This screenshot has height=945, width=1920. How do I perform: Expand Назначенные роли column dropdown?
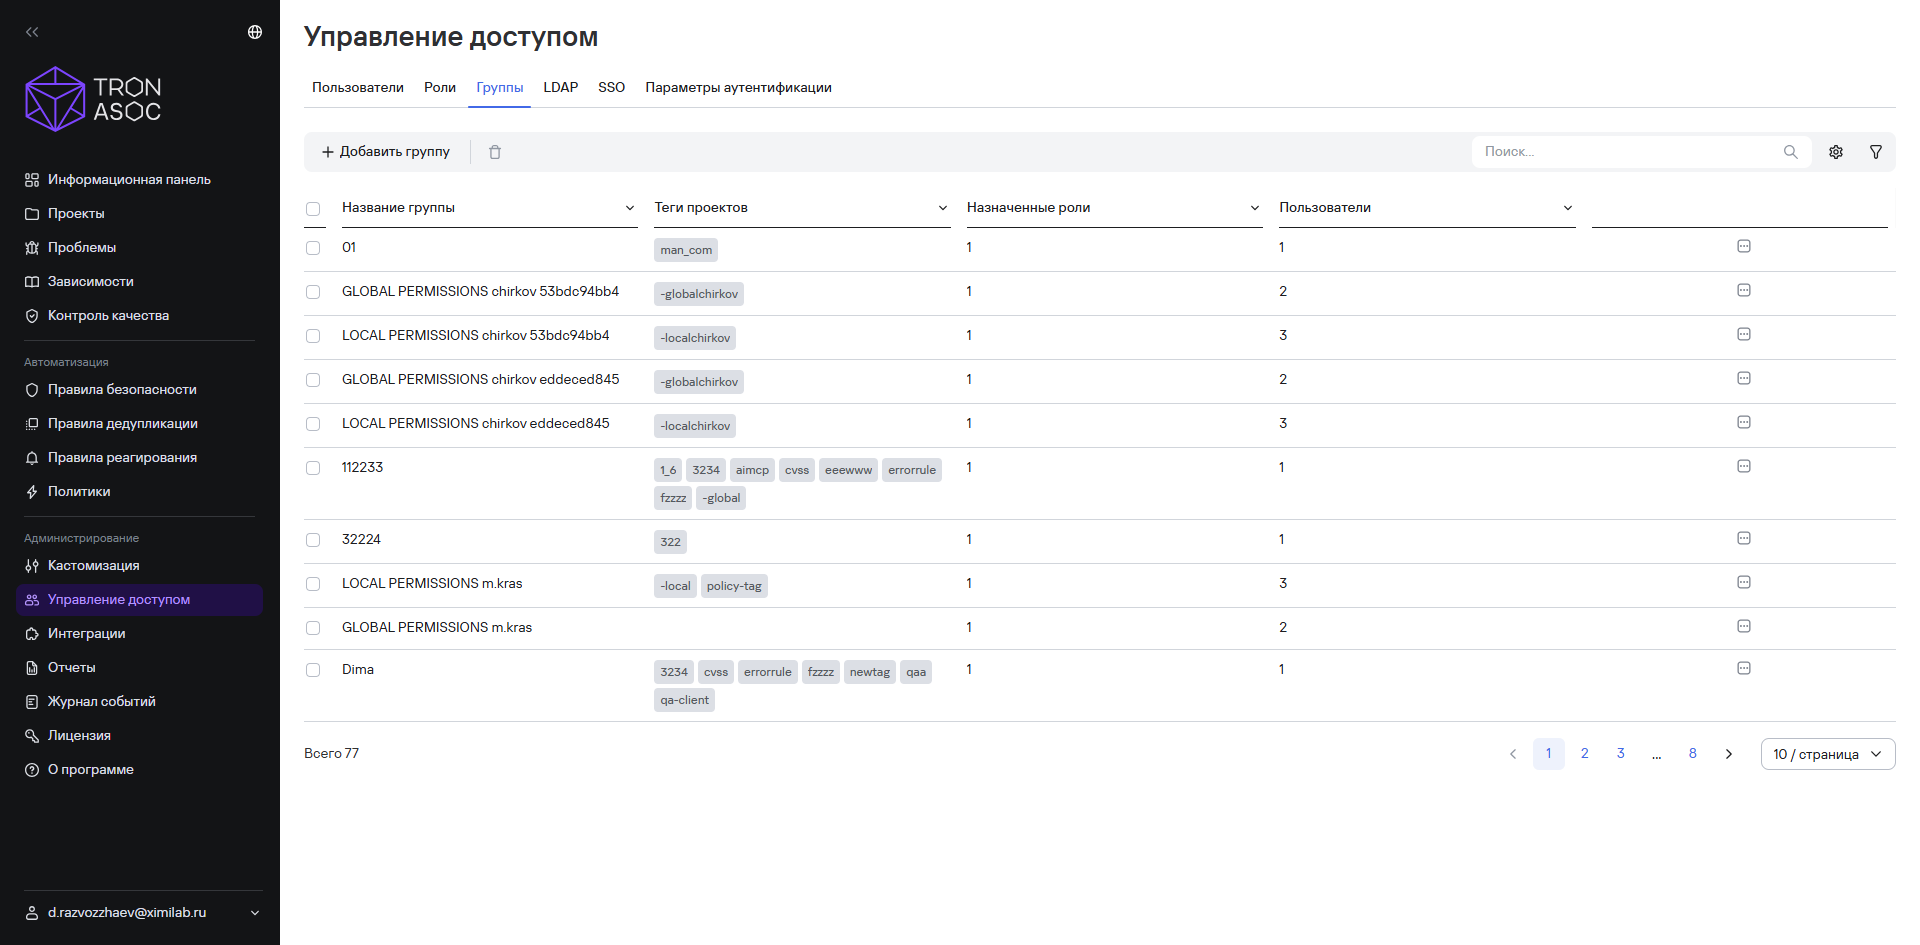coord(1255,208)
